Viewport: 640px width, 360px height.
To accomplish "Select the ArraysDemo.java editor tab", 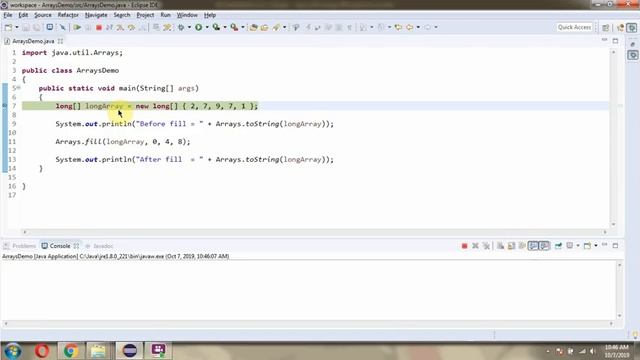I will (33, 41).
